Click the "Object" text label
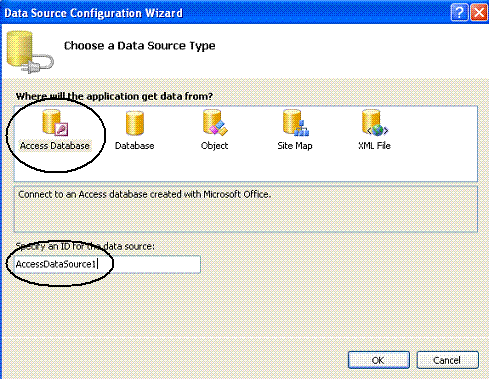The height and width of the screenshot is (379, 489). pyautogui.click(x=214, y=146)
